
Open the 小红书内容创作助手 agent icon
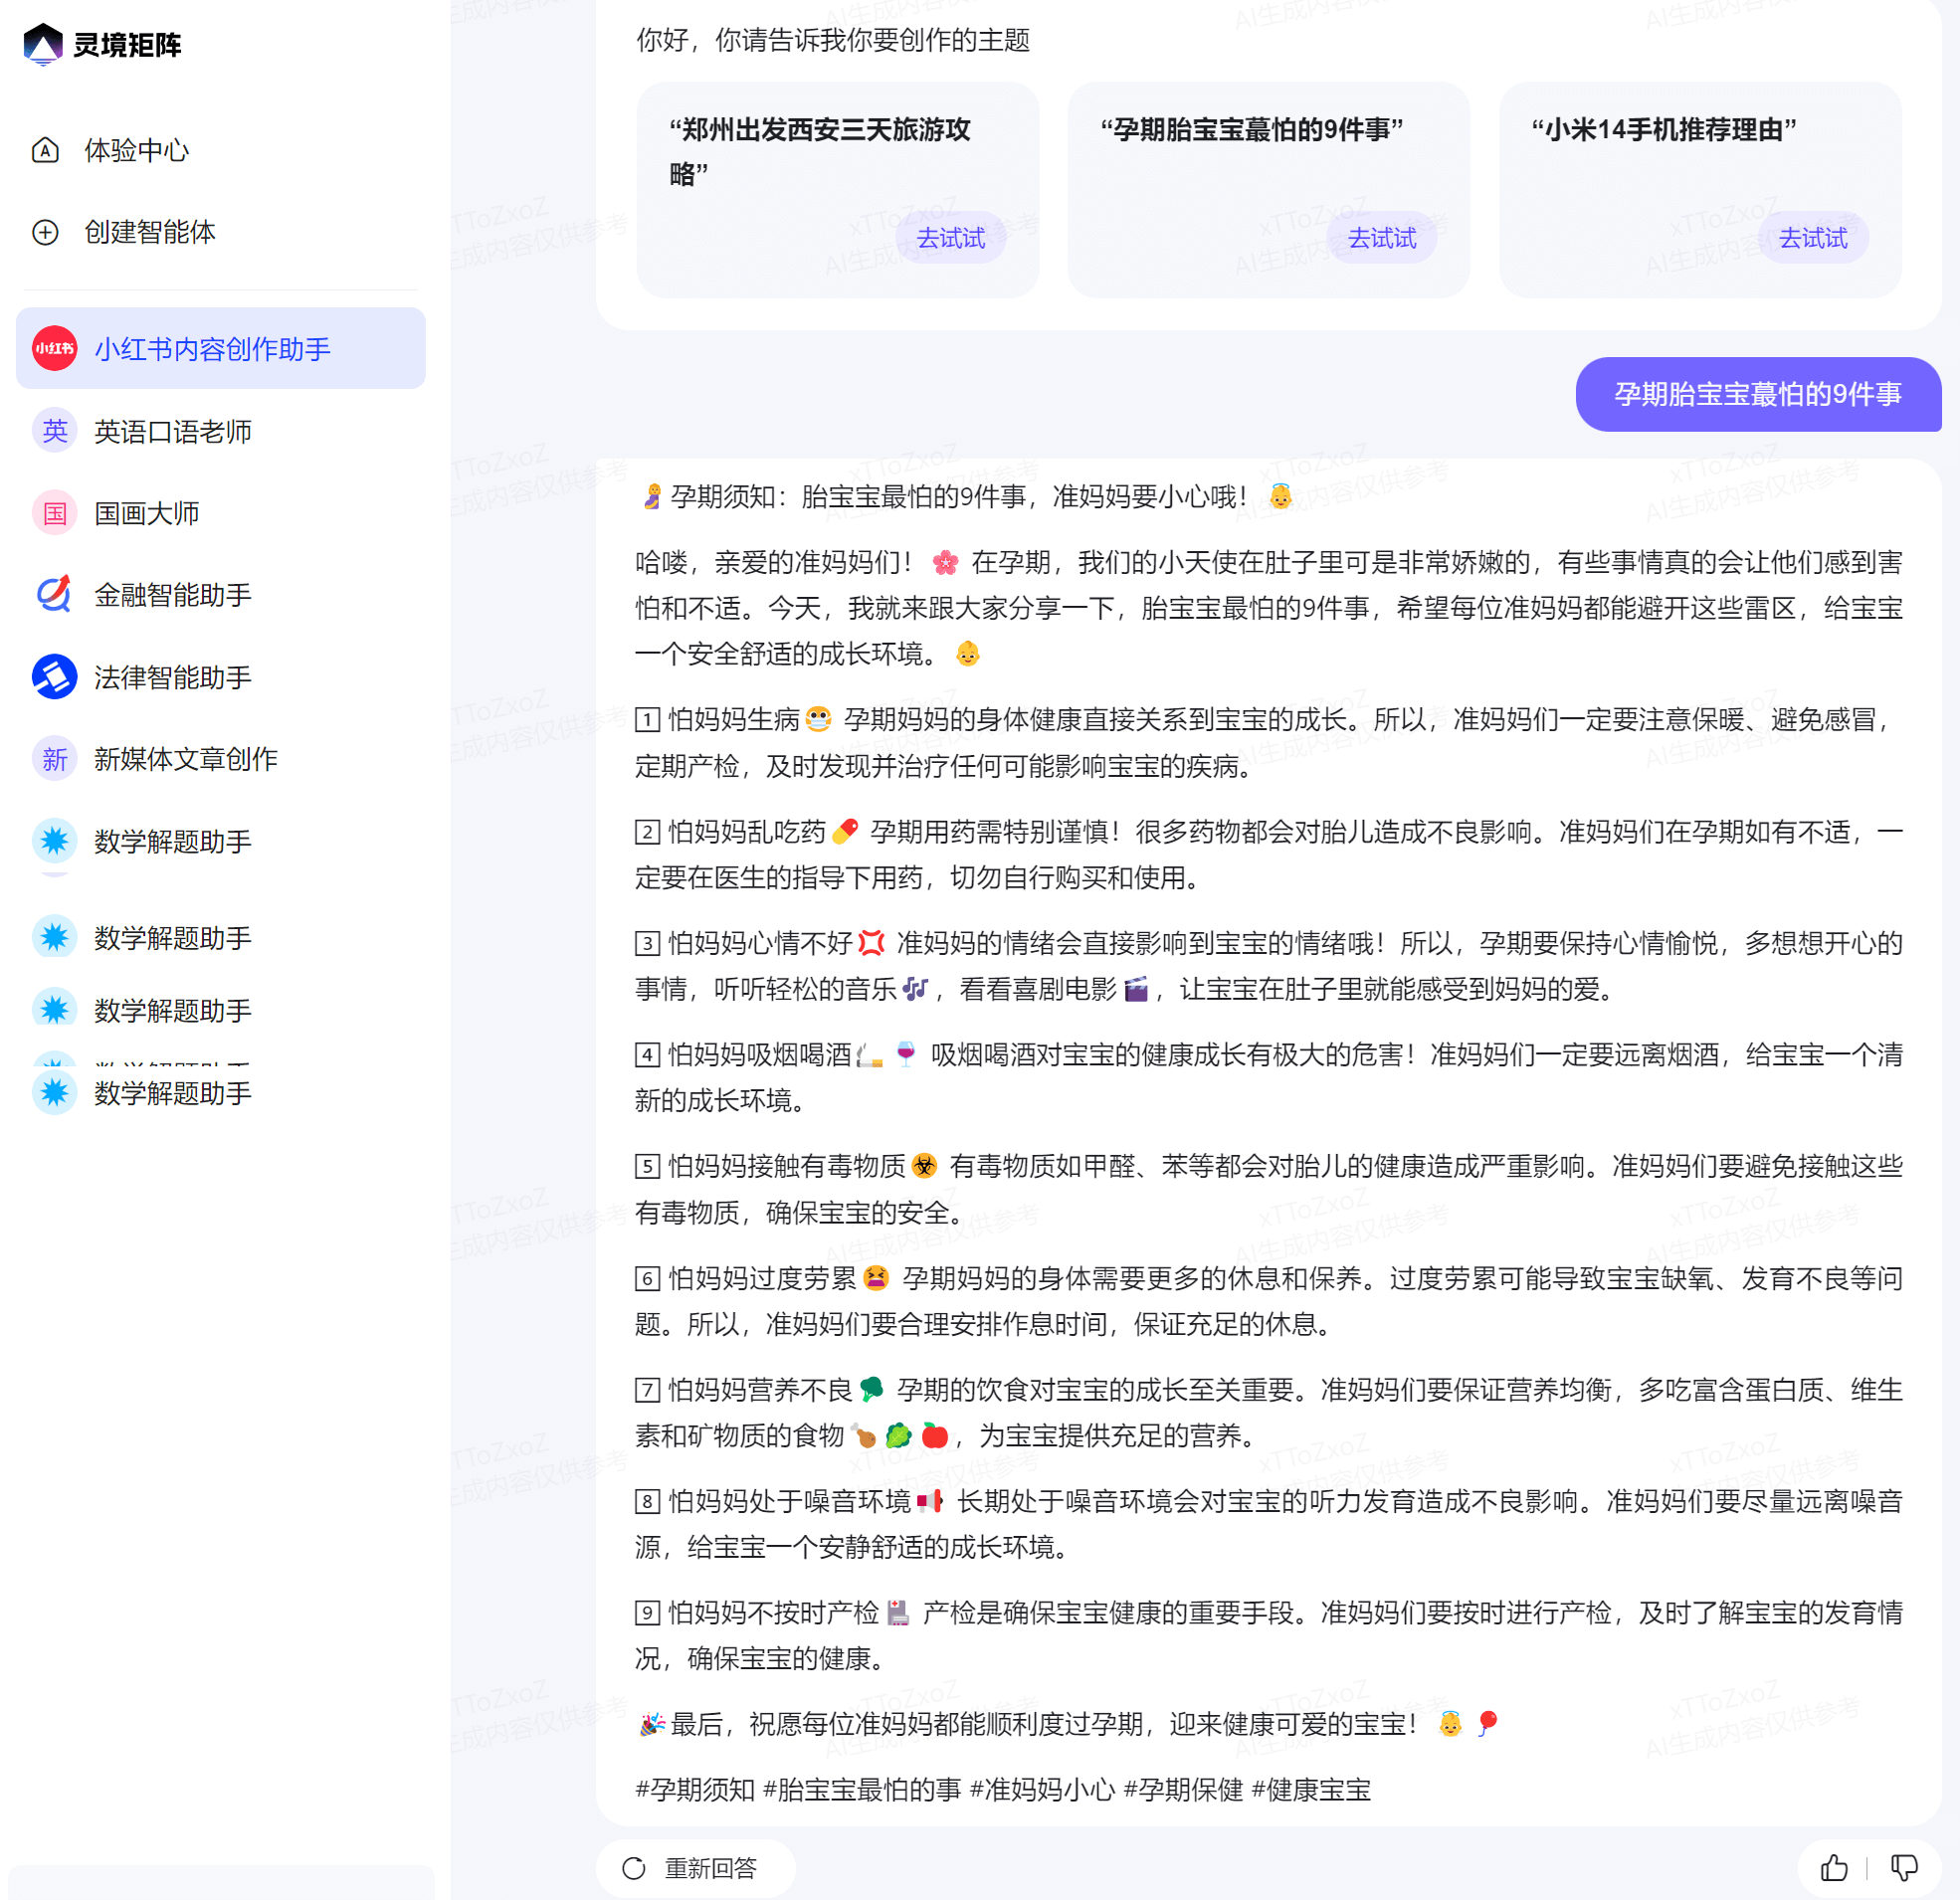54,348
